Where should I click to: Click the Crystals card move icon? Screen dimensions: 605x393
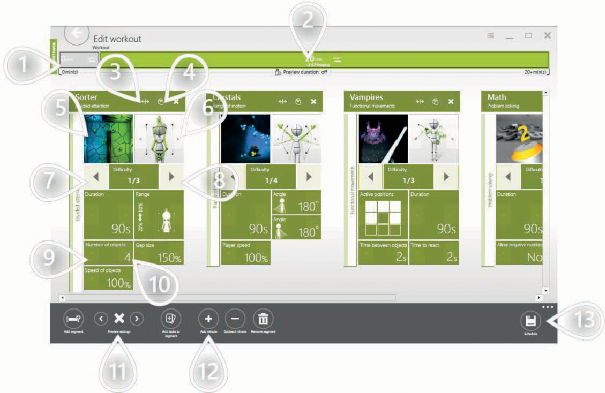[283, 101]
